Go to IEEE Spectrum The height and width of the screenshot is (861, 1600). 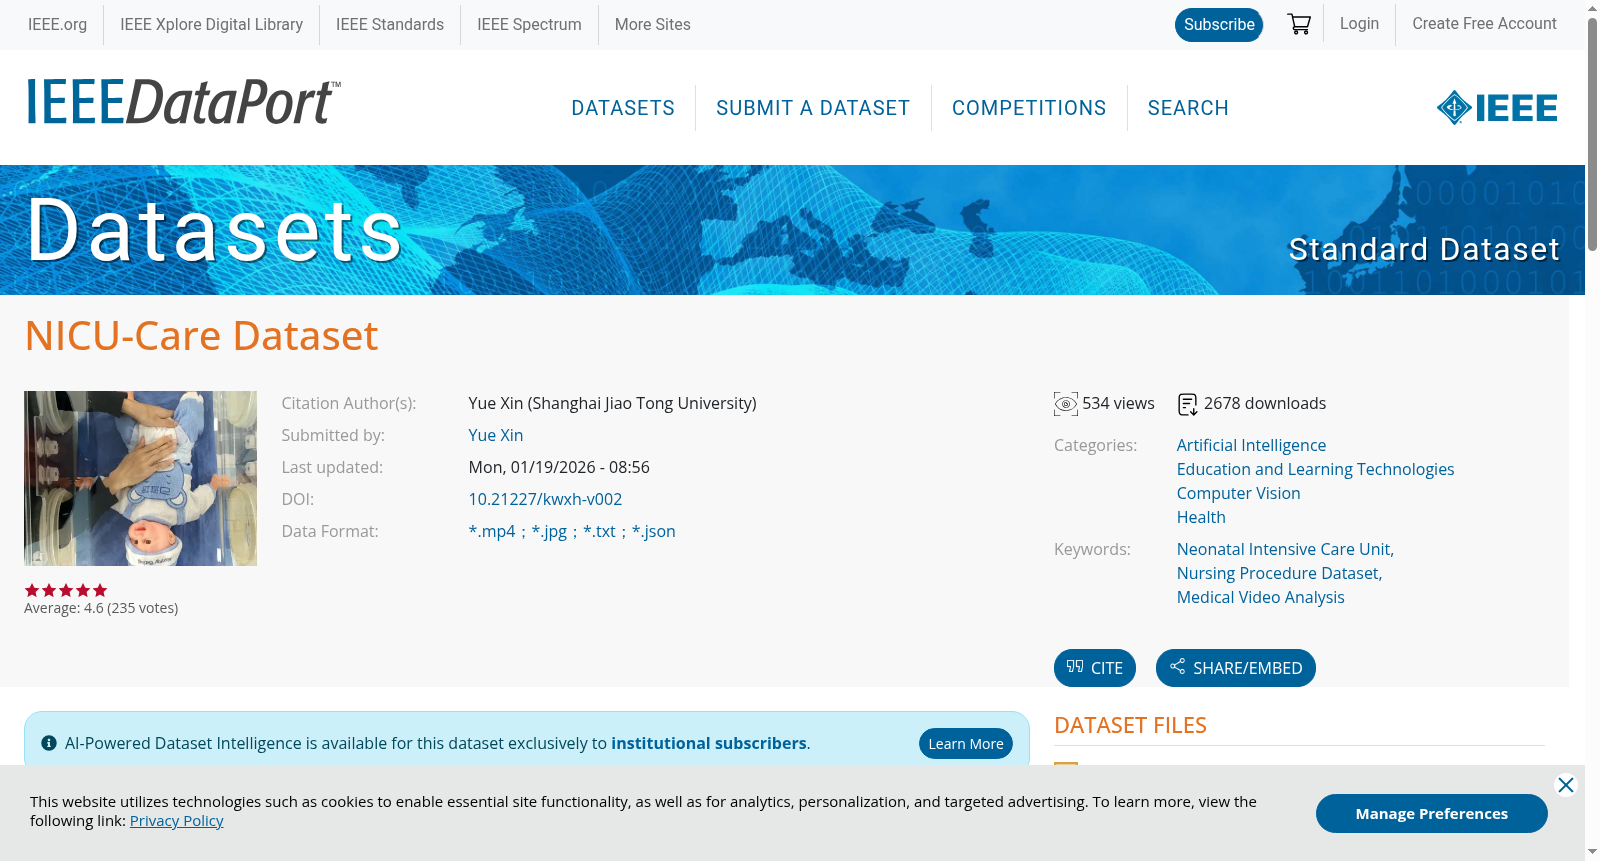pyautogui.click(x=529, y=24)
